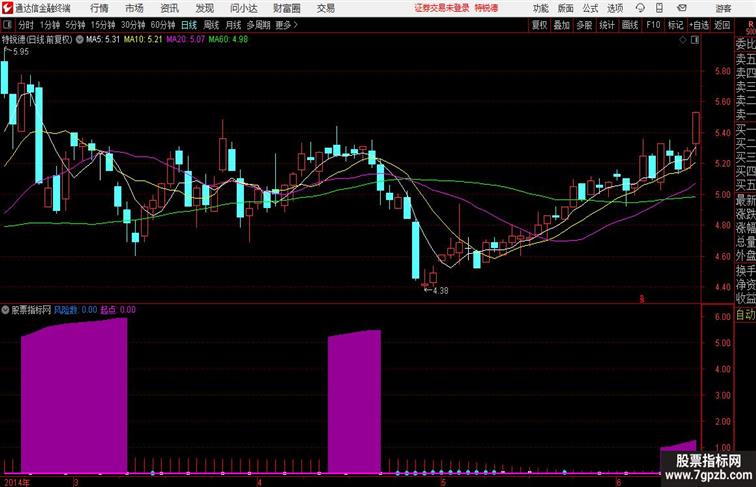This screenshot has height=487, width=756.
Task: Click the 特锐德(日线 前复权) chart title
Action: pyautogui.click(x=37, y=40)
